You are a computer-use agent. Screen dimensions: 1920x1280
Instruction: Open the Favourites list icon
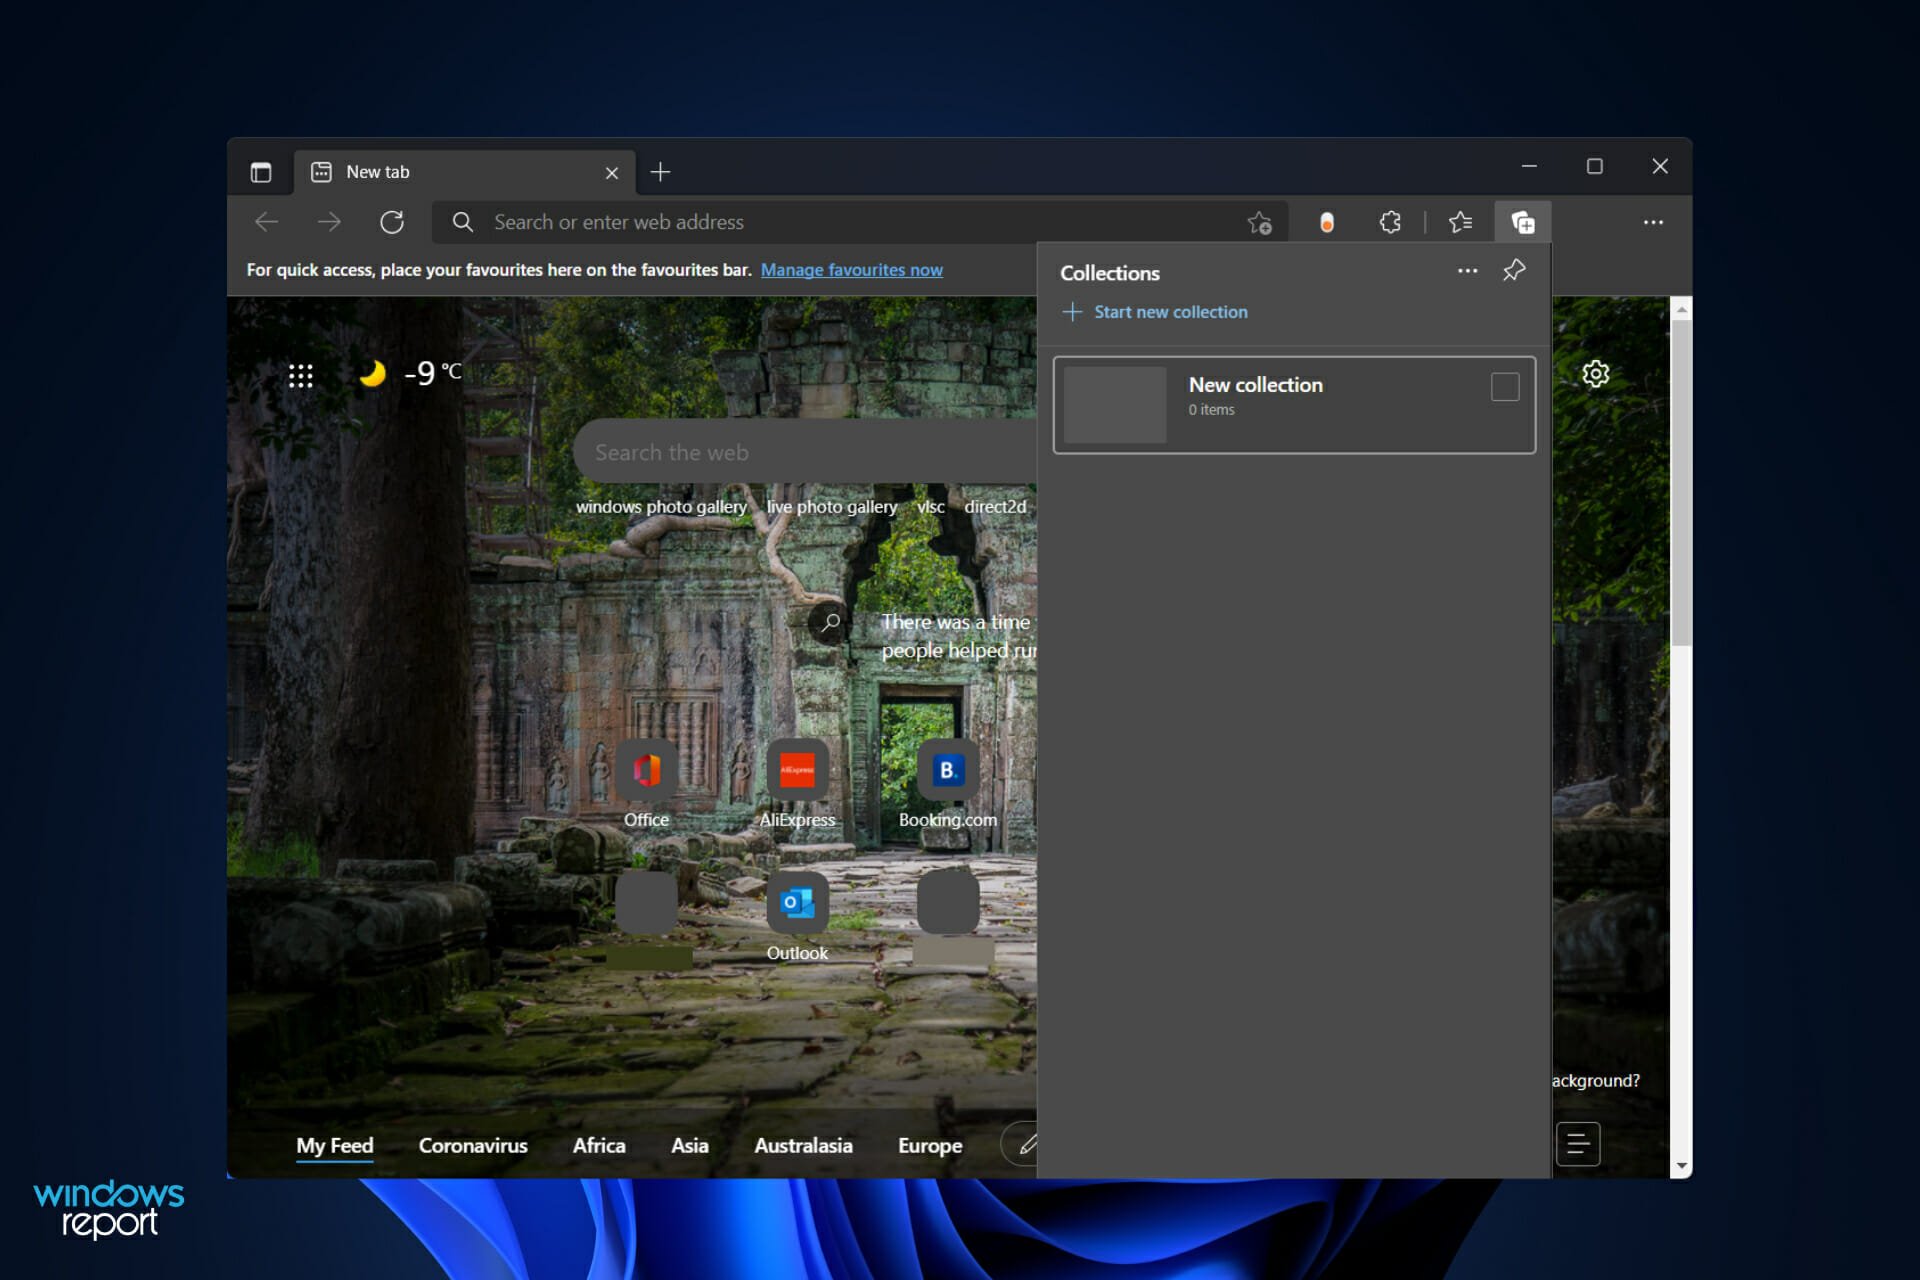tap(1460, 222)
